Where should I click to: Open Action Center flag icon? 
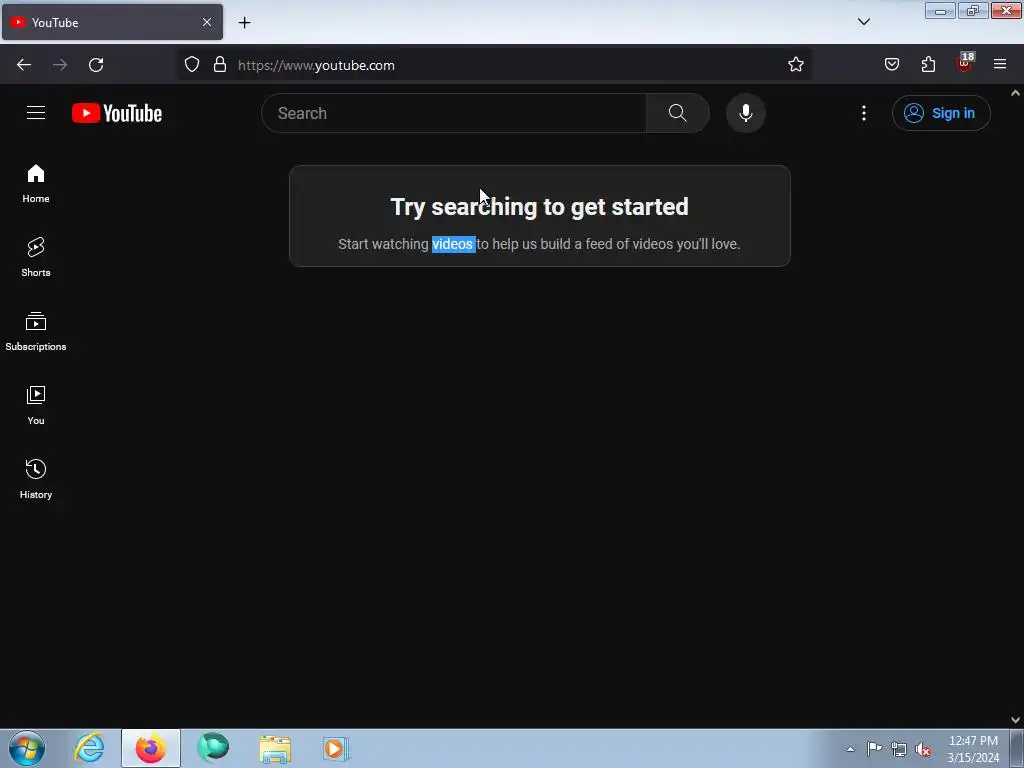coord(874,749)
